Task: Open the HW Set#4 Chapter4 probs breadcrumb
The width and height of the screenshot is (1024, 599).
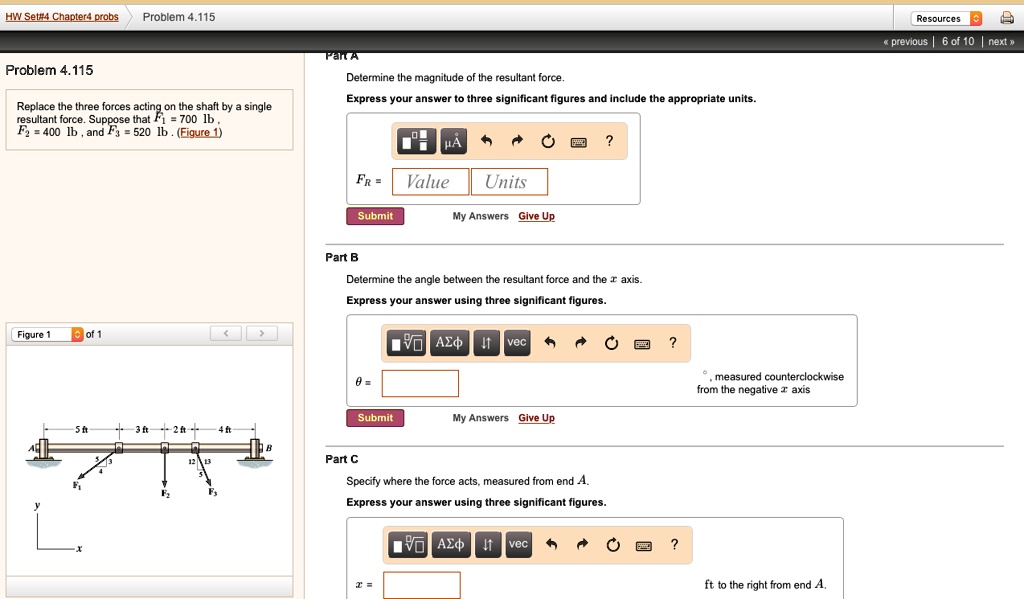Action: 61,17
